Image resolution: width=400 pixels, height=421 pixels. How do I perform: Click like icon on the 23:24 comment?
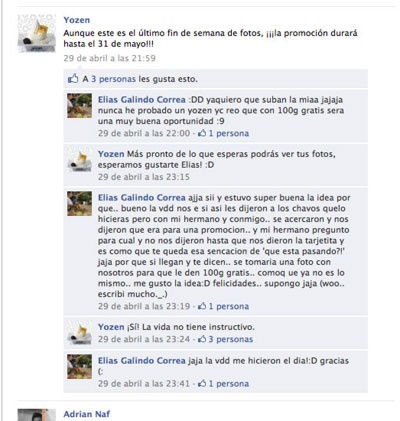pos(202,339)
